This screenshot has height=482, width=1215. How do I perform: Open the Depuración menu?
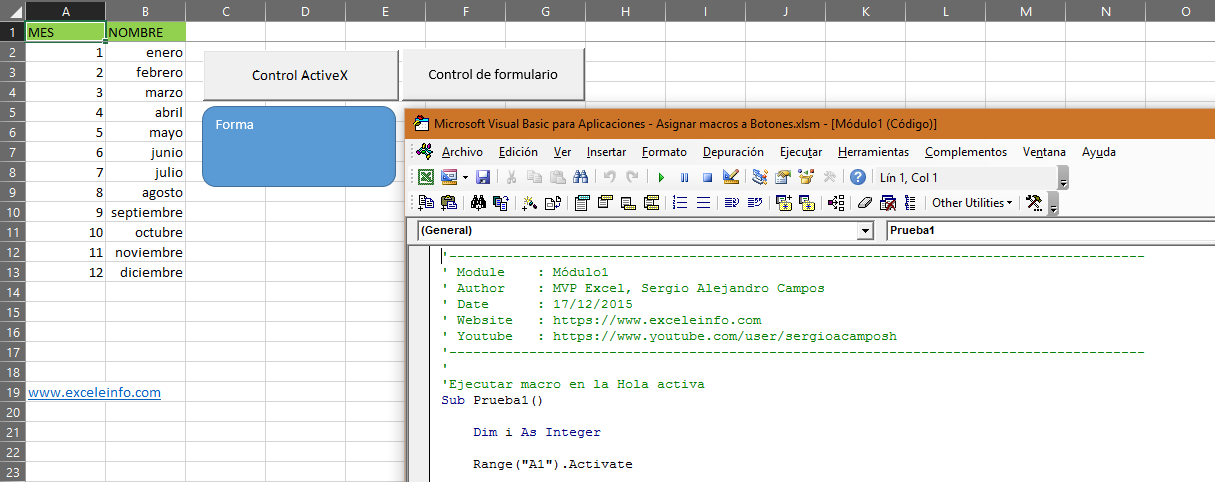click(732, 152)
